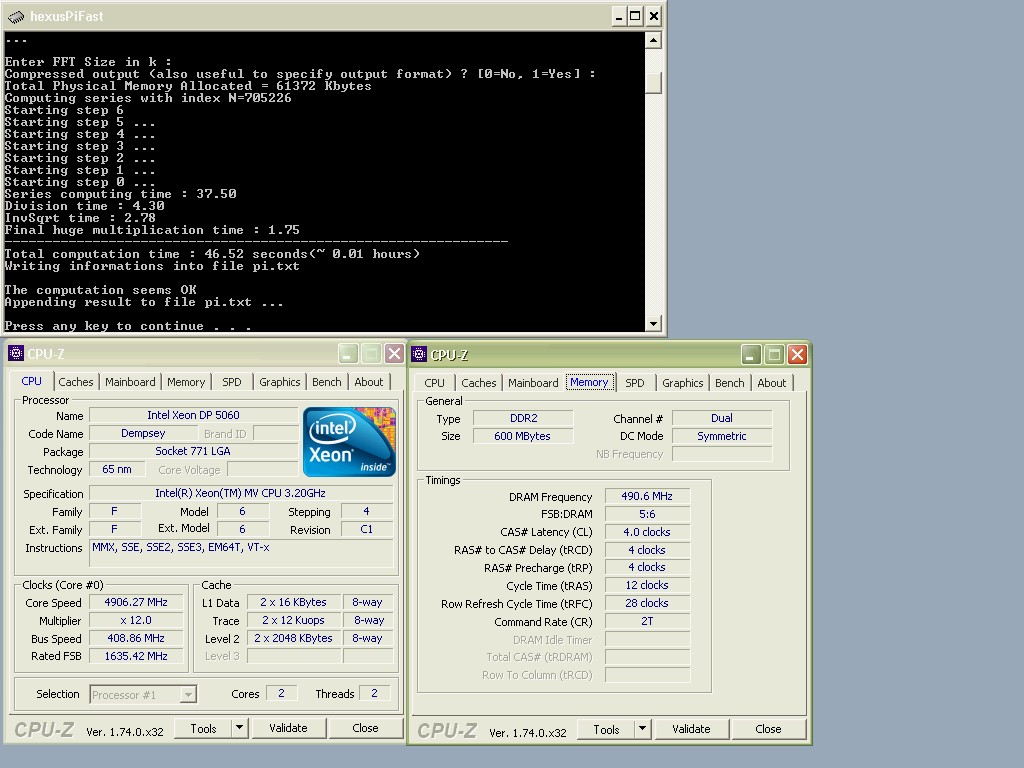Click Tools button in left CPU-Z

click(x=203, y=728)
